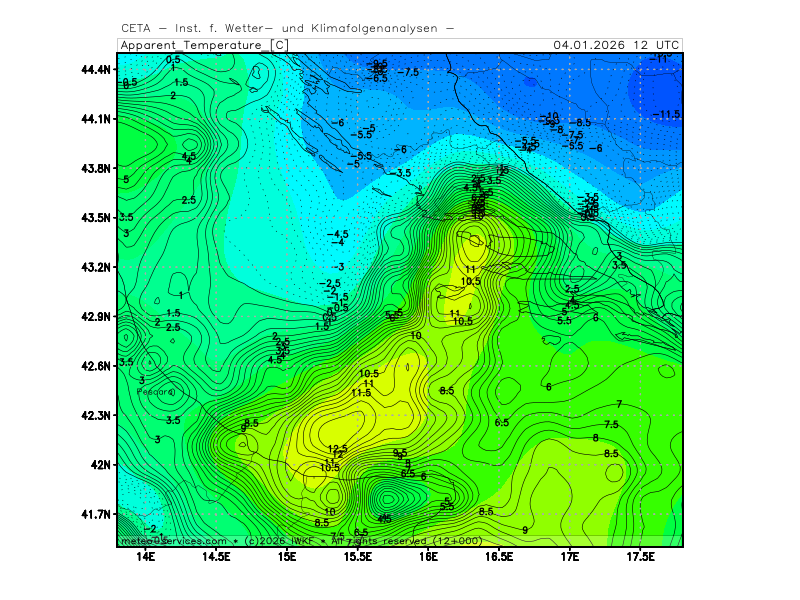
Task: Click the 43.2N latitude axis label
Action: coord(97,267)
